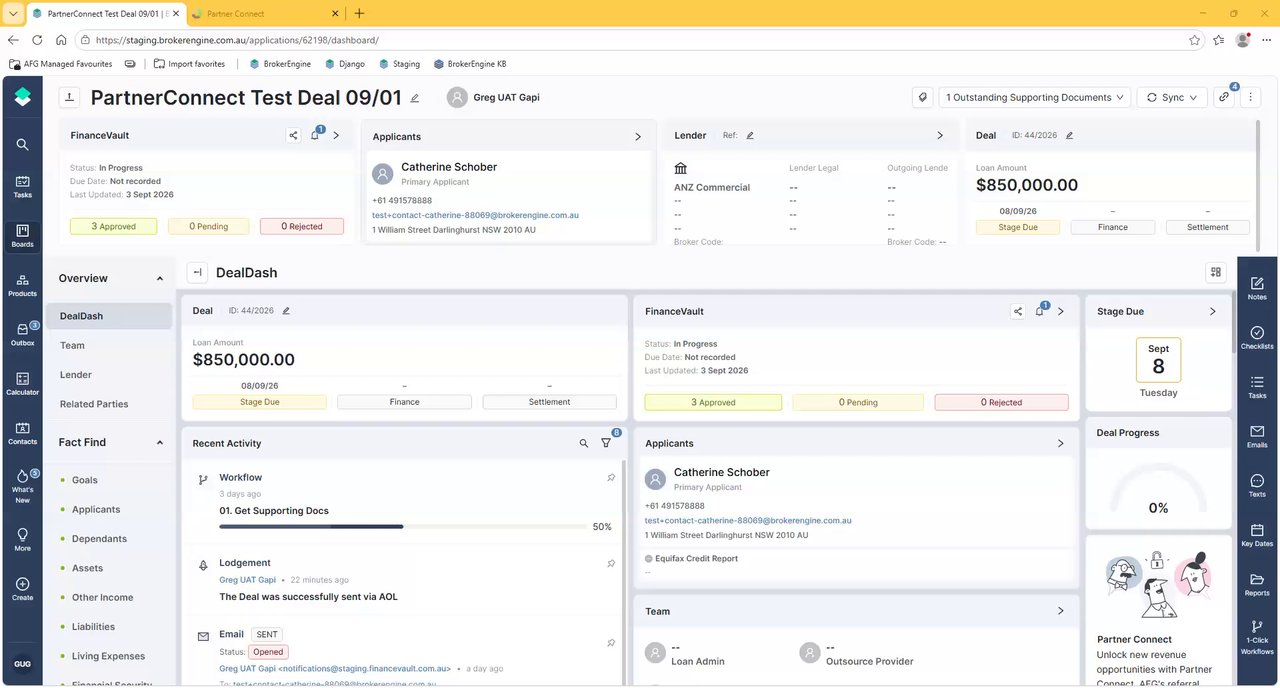
Task: Click the search icon in Recent Activity
Action: 584,443
